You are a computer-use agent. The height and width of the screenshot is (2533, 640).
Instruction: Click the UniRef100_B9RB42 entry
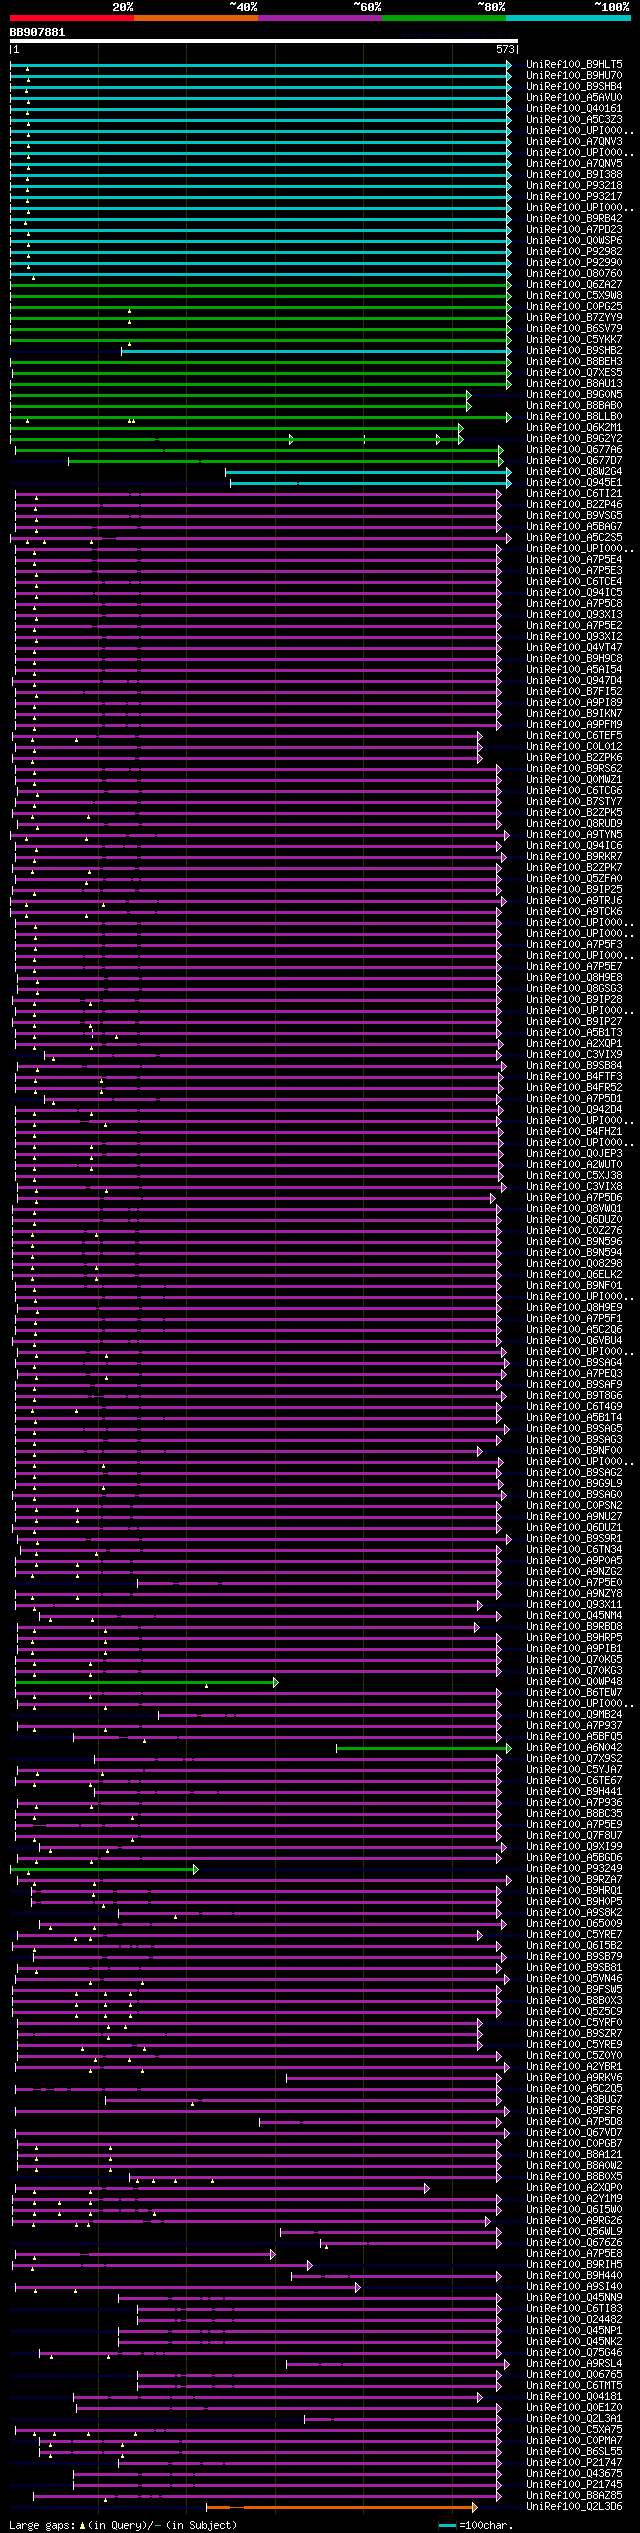574,219
